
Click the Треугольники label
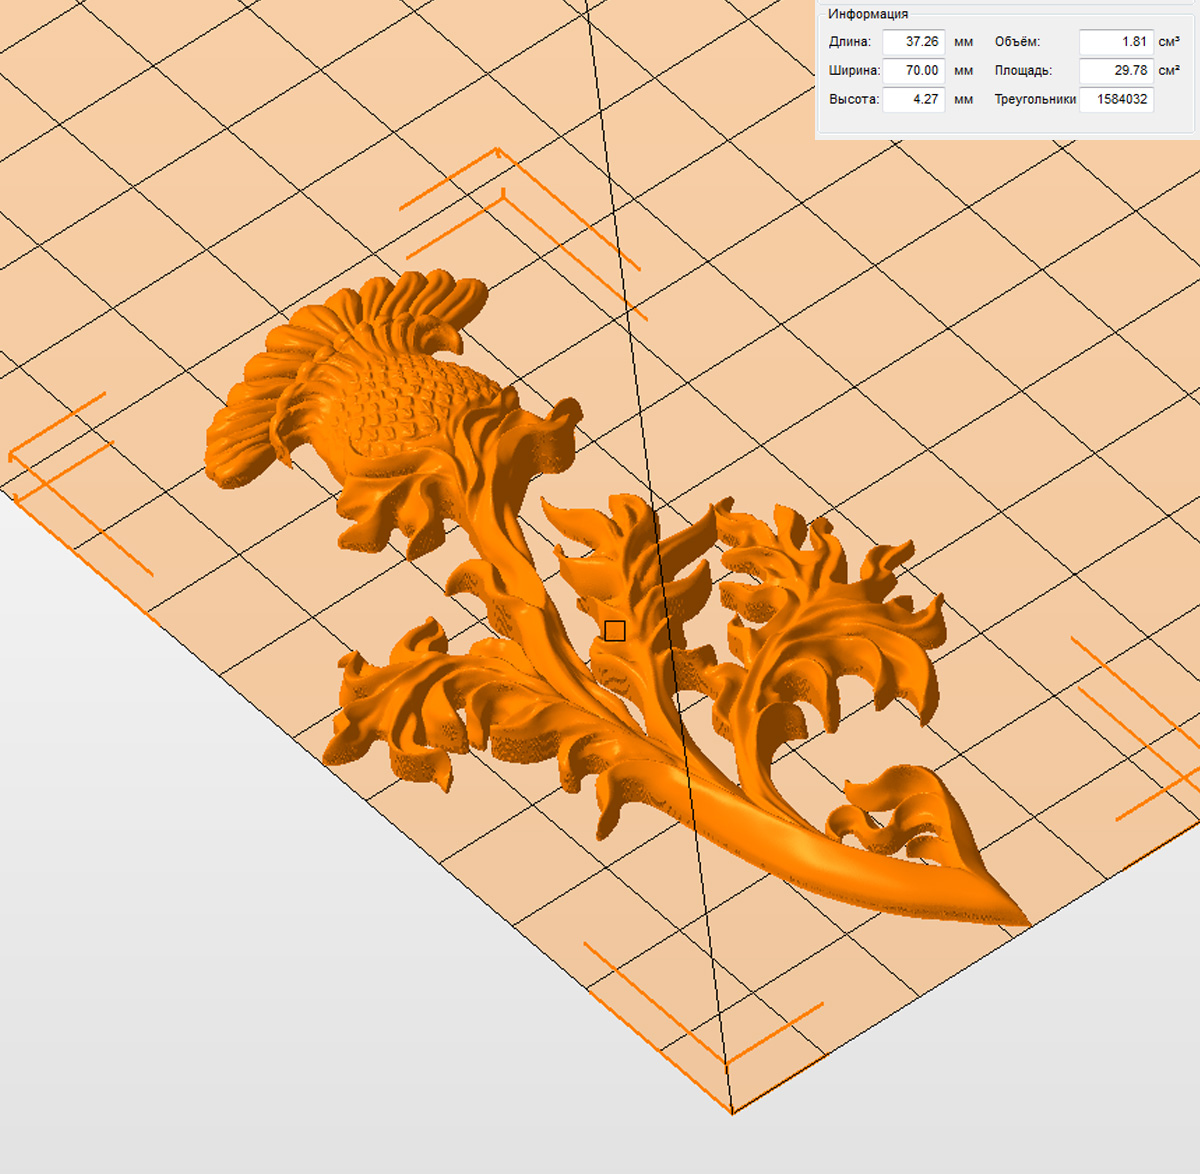(1034, 100)
